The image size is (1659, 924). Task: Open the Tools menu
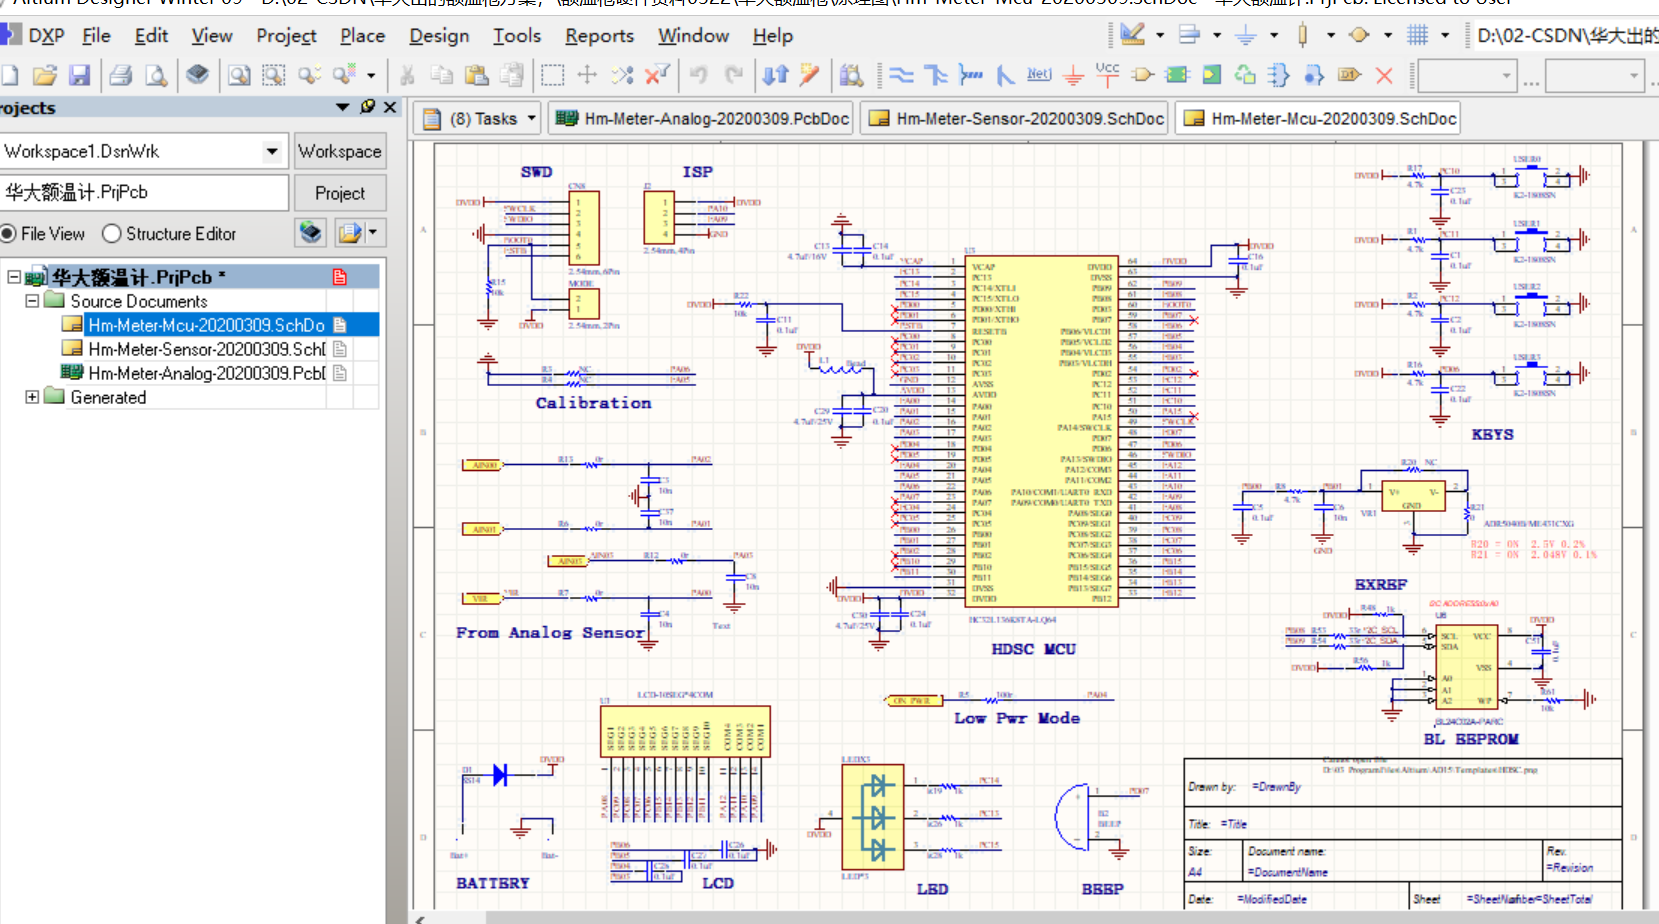(516, 35)
